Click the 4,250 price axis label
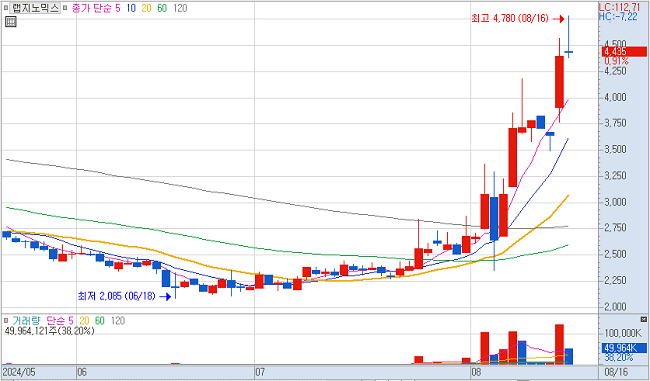 [x=615, y=71]
